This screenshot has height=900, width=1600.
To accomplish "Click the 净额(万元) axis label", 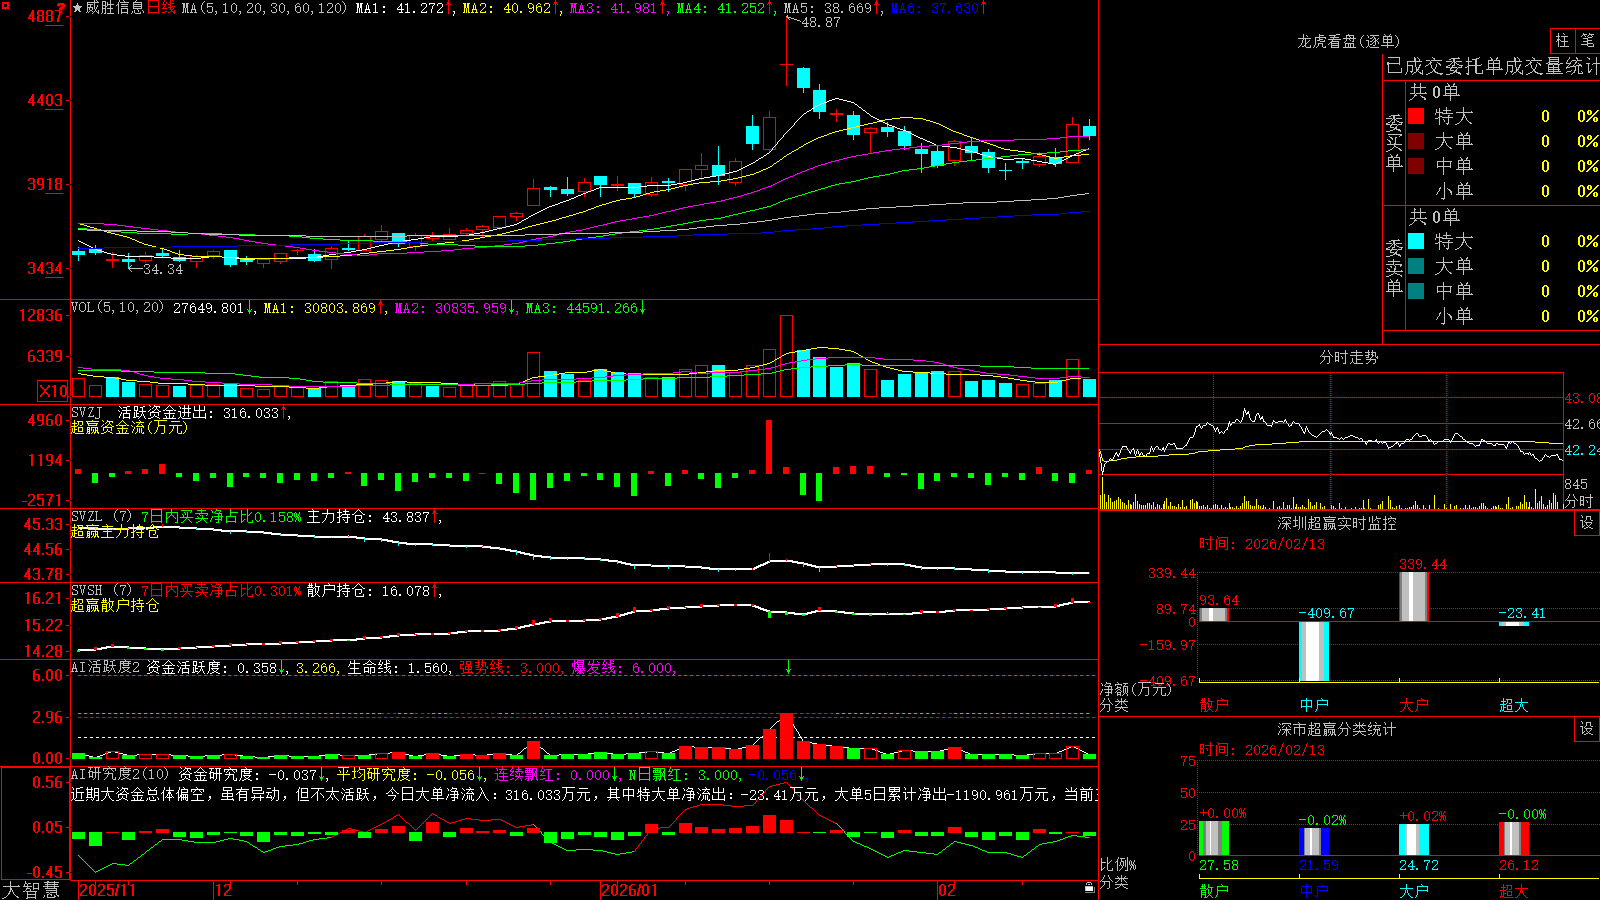I will click(x=1135, y=689).
